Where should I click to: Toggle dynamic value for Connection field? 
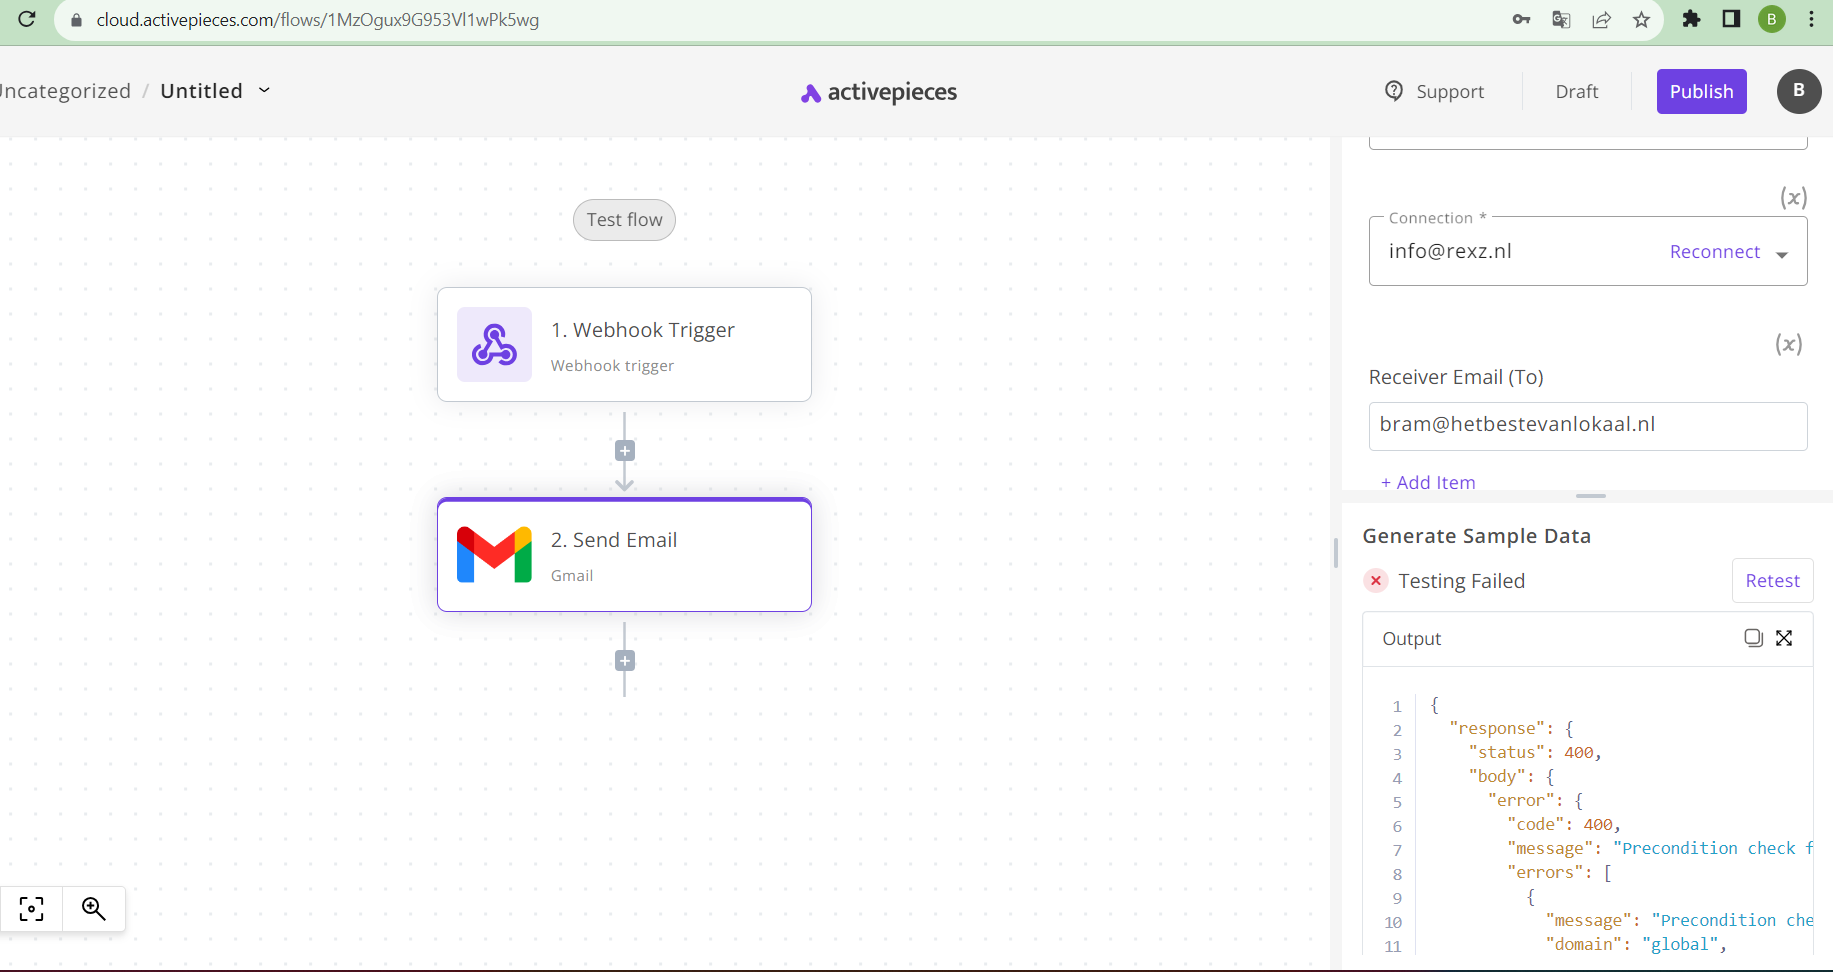(x=1793, y=197)
